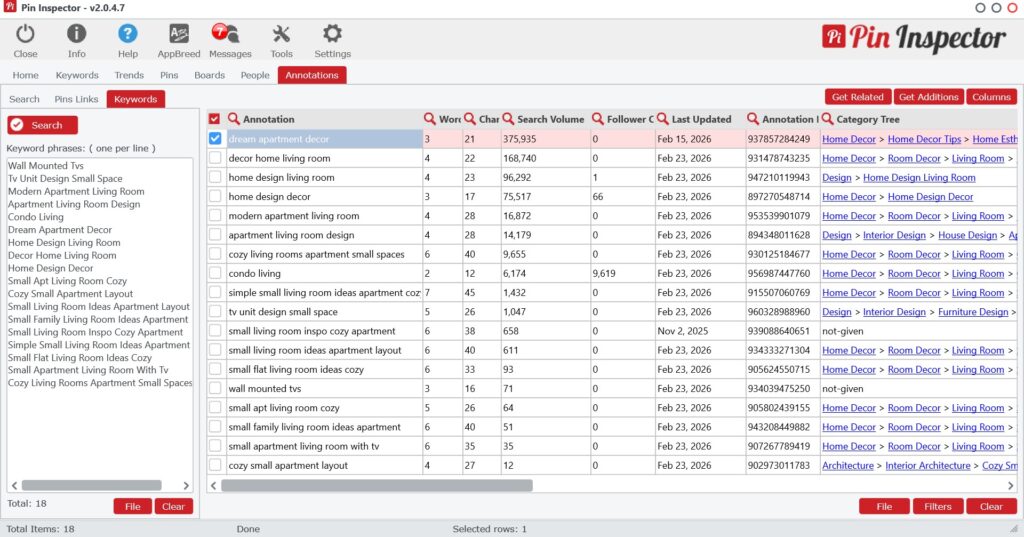Click the Pin Inspector title bar app icon
Viewport: 1024px width, 537px height.
10,7
